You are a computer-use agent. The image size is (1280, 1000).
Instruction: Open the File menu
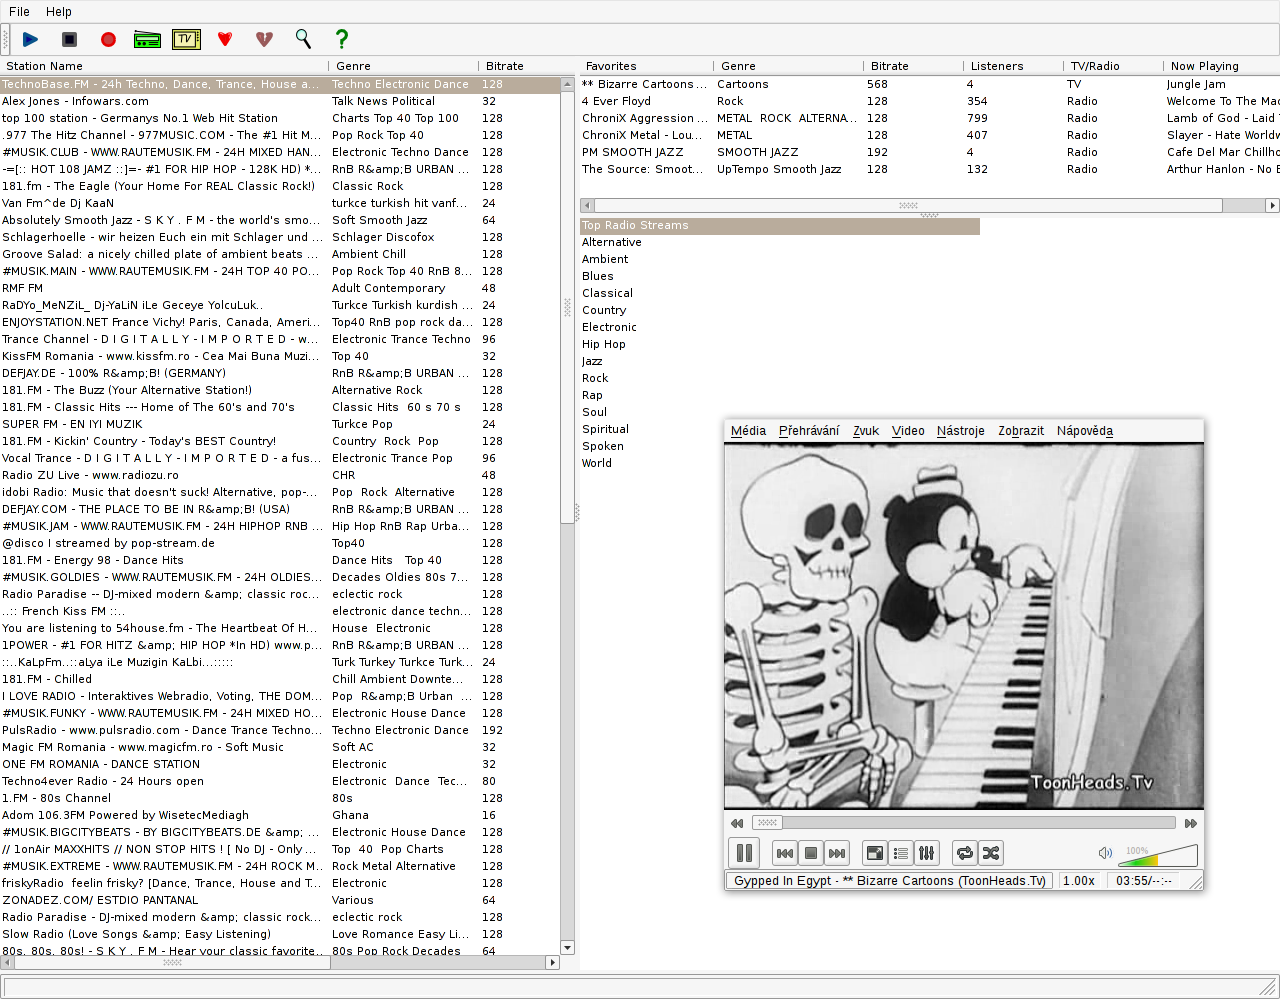(19, 12)
